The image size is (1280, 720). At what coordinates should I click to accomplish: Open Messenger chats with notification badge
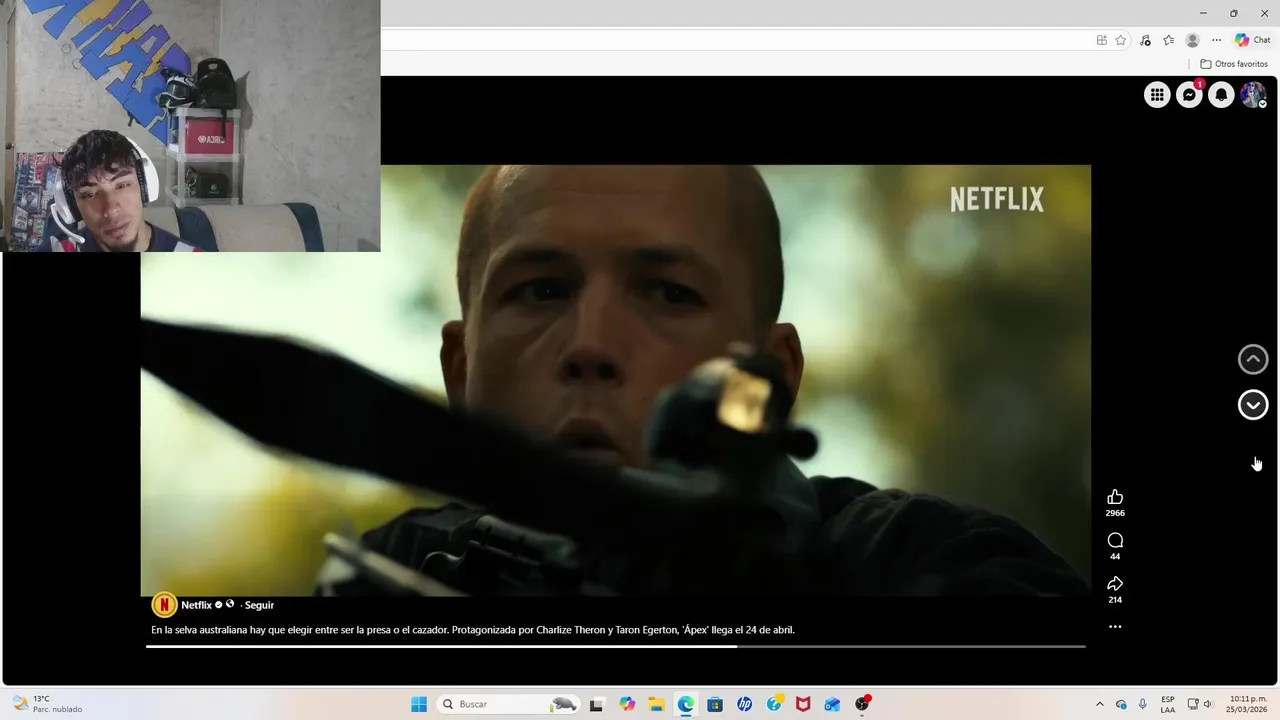pos(1189,95)
